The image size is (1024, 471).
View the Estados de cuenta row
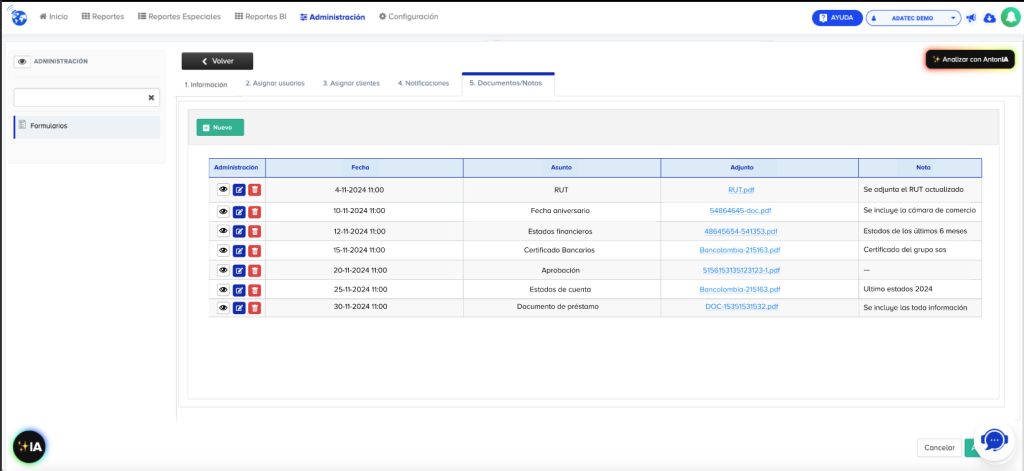coord(223,289)
